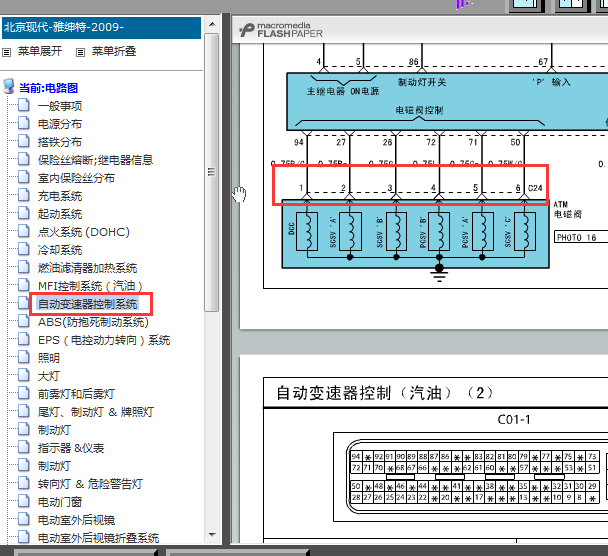Select 转向灯 & 危险警告灯 item
The image size is (608, 556).
tap(90, 484)
